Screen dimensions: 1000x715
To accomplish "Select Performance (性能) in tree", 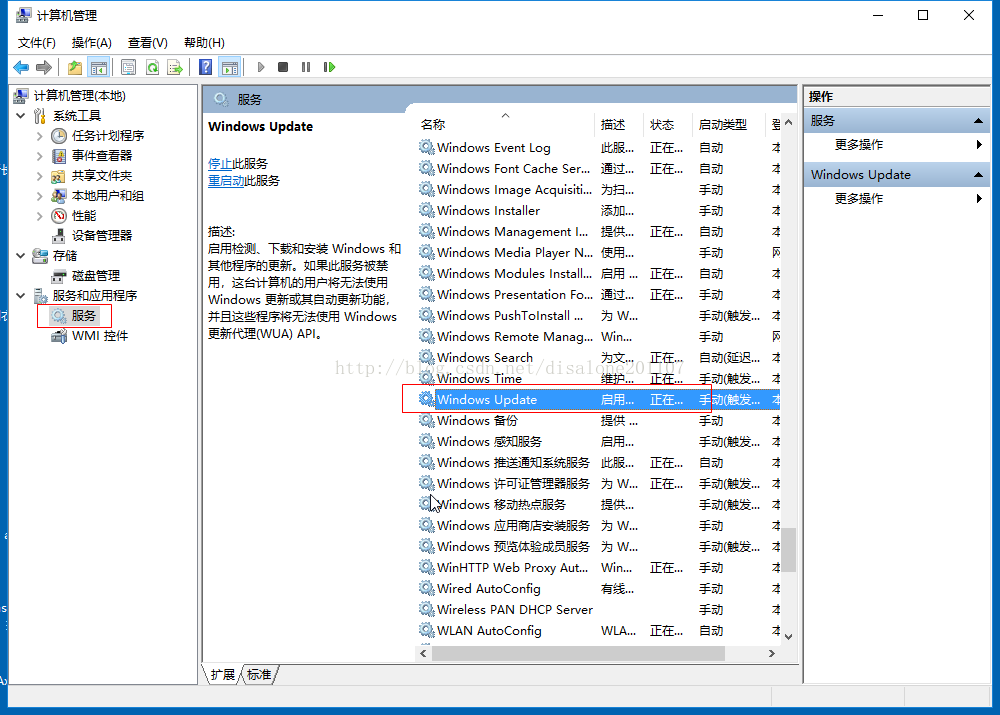I will (84, 216).
